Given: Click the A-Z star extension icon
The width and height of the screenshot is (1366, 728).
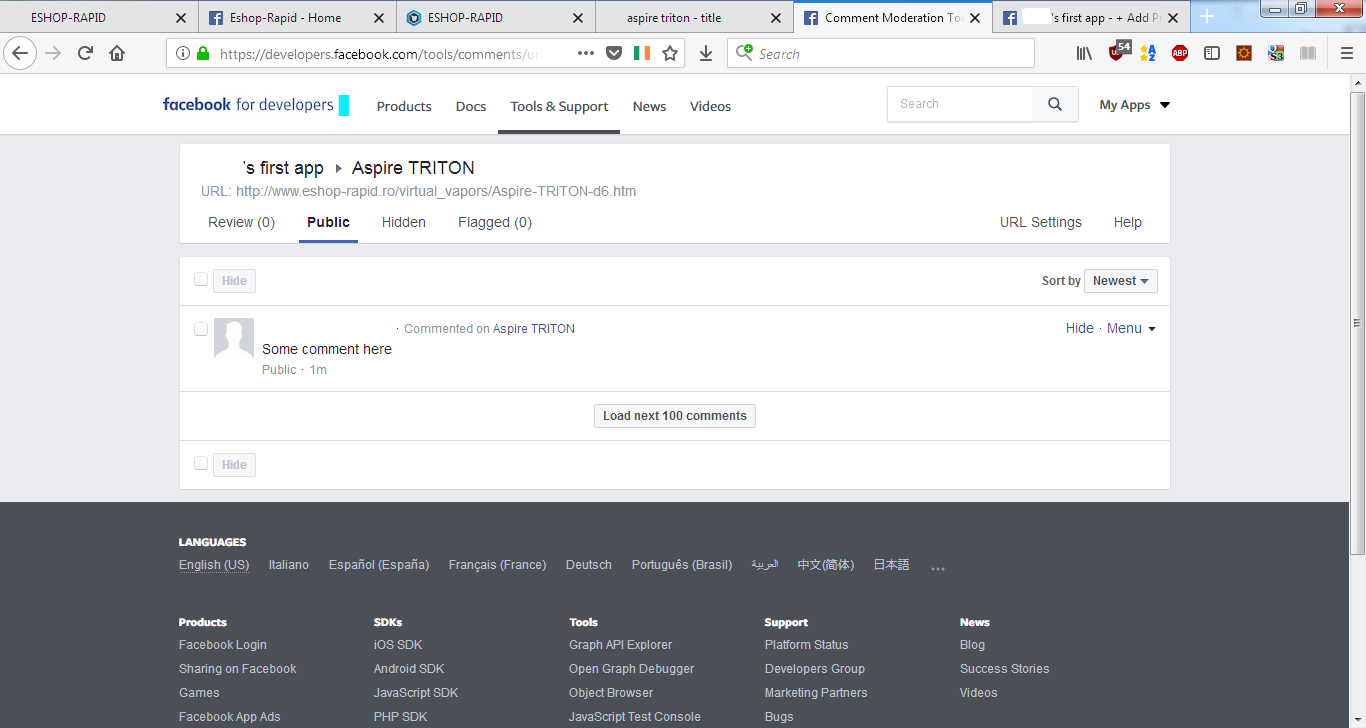Looking at the screenshot, I should point(1148,54).
